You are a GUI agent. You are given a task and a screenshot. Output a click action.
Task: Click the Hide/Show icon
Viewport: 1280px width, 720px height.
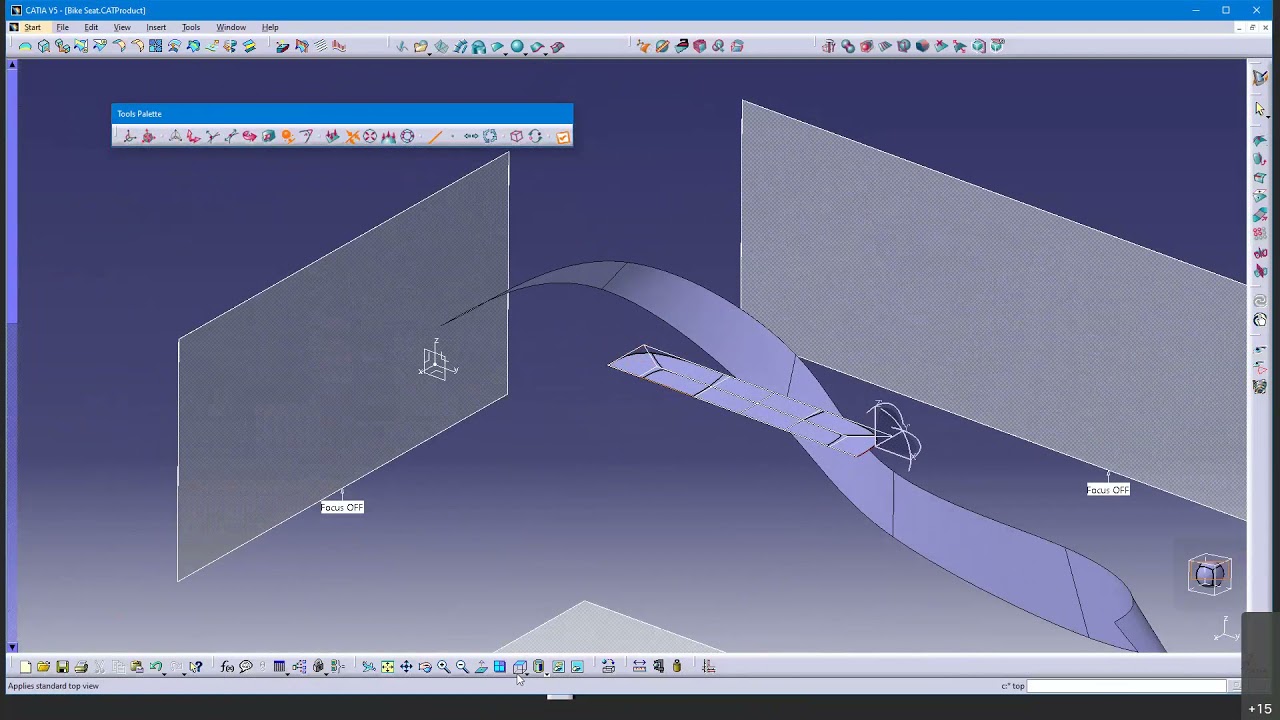pos(559,667)
